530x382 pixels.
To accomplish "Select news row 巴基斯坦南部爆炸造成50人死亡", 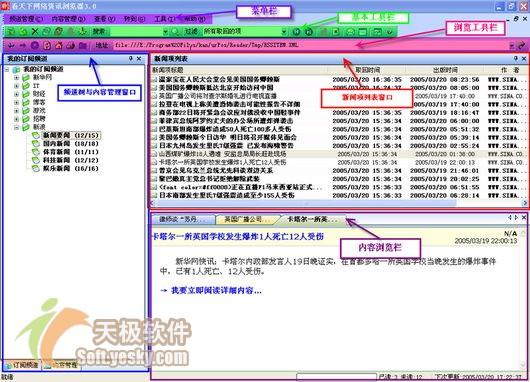I will (x=339, y=129).
